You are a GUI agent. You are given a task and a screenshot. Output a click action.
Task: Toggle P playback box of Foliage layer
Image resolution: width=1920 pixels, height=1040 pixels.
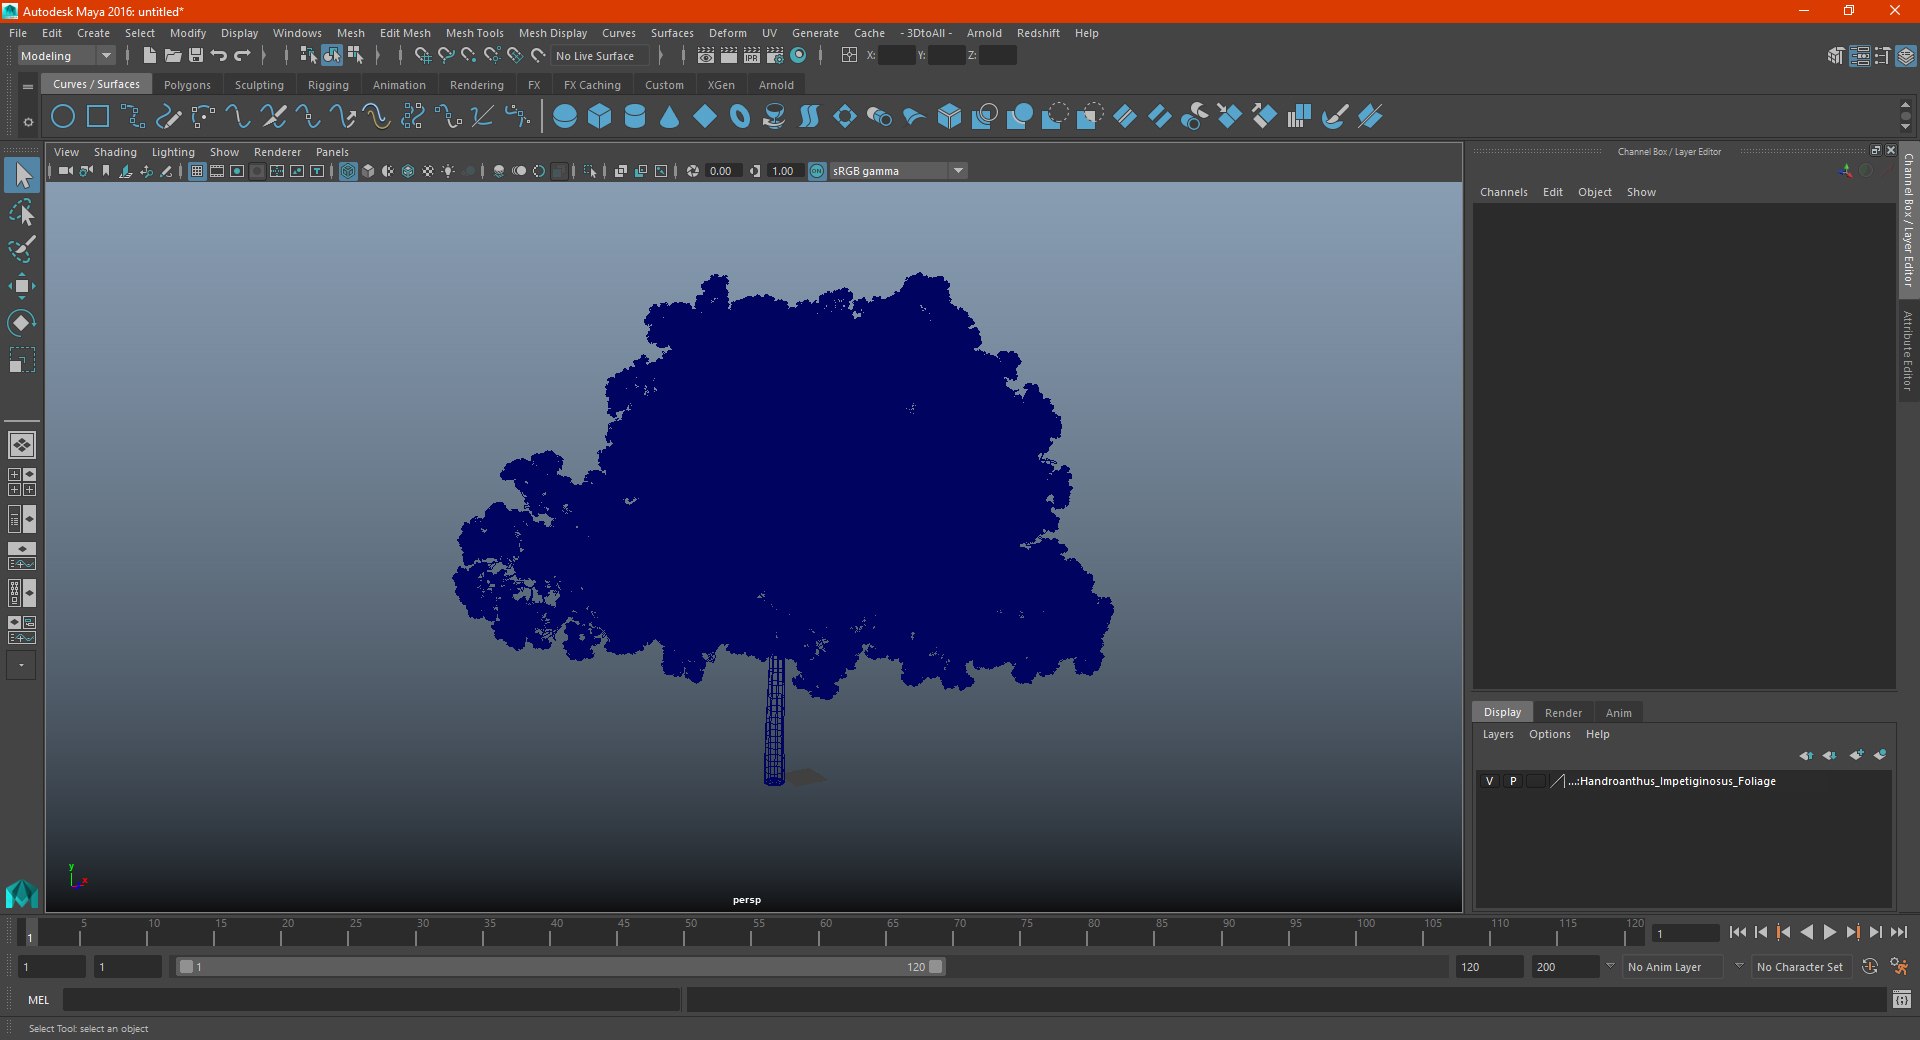(1513, 781)
